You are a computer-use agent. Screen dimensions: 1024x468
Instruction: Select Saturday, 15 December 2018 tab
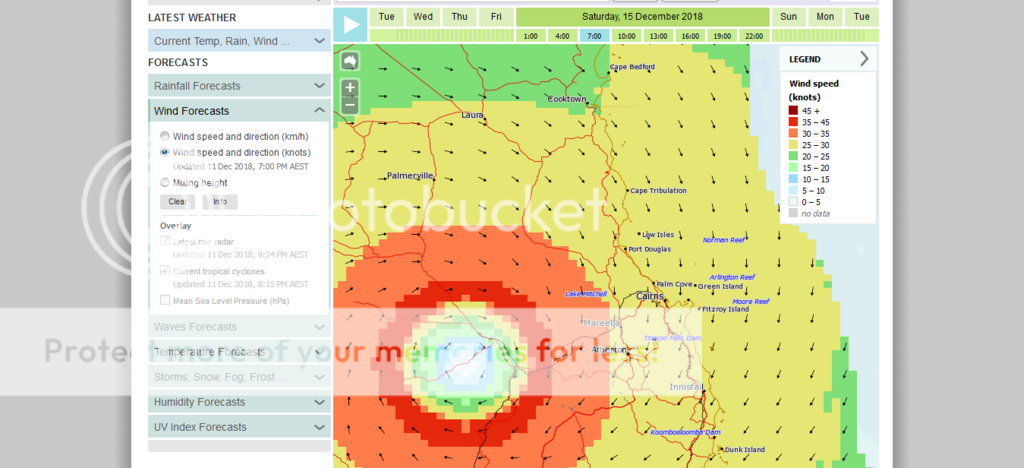pos(643,17)
